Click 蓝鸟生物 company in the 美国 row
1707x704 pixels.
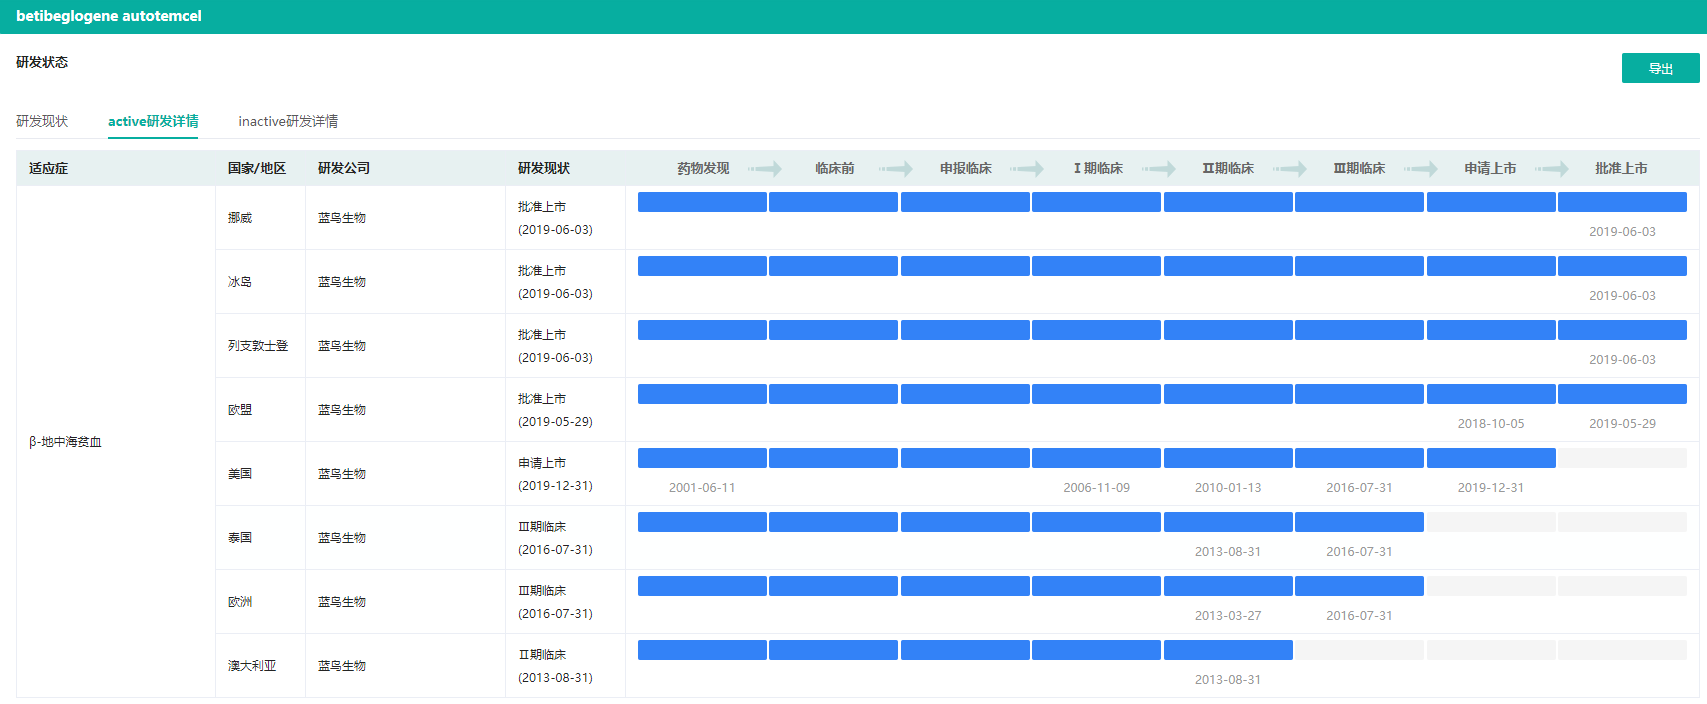click(342, 474)
